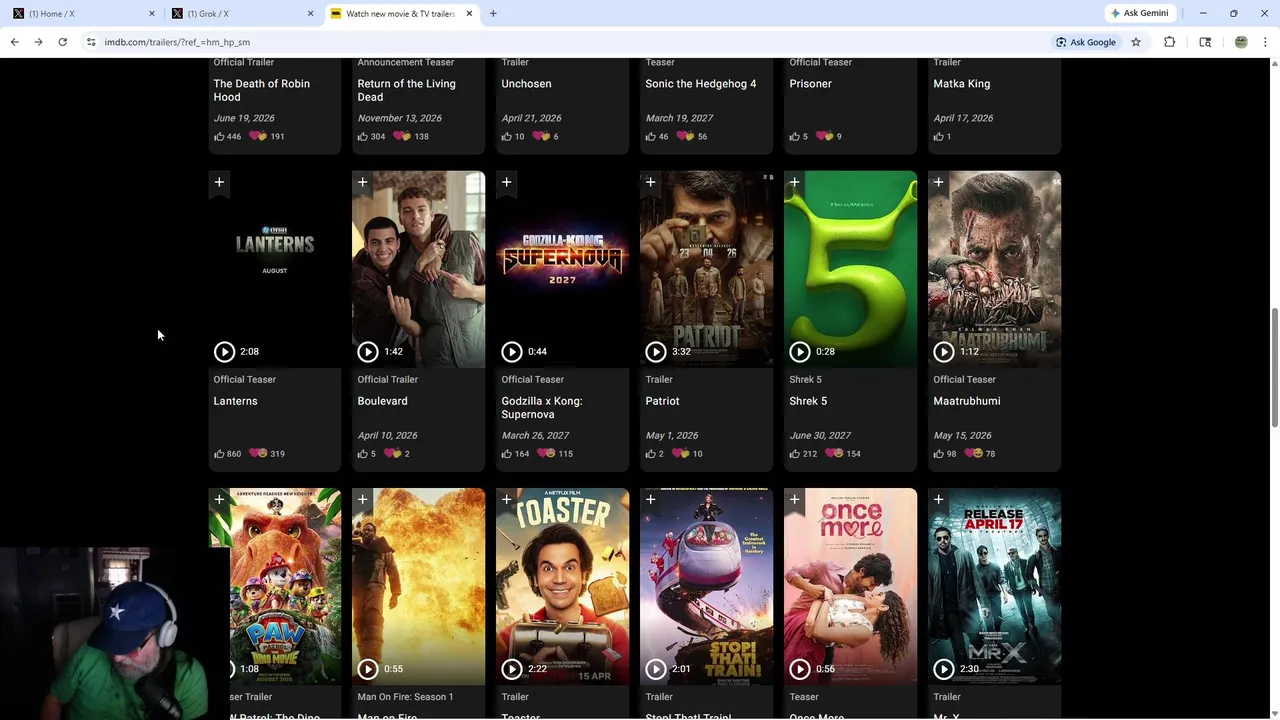Click the page vertical scrollbar thumb
The width and height of the screenshot is (1280, 720).
[1274, 369]
